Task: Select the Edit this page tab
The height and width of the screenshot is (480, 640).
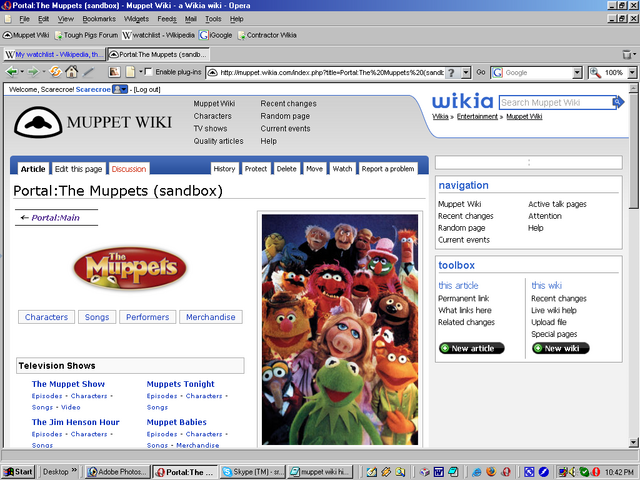Action: (x=78, y=169)
